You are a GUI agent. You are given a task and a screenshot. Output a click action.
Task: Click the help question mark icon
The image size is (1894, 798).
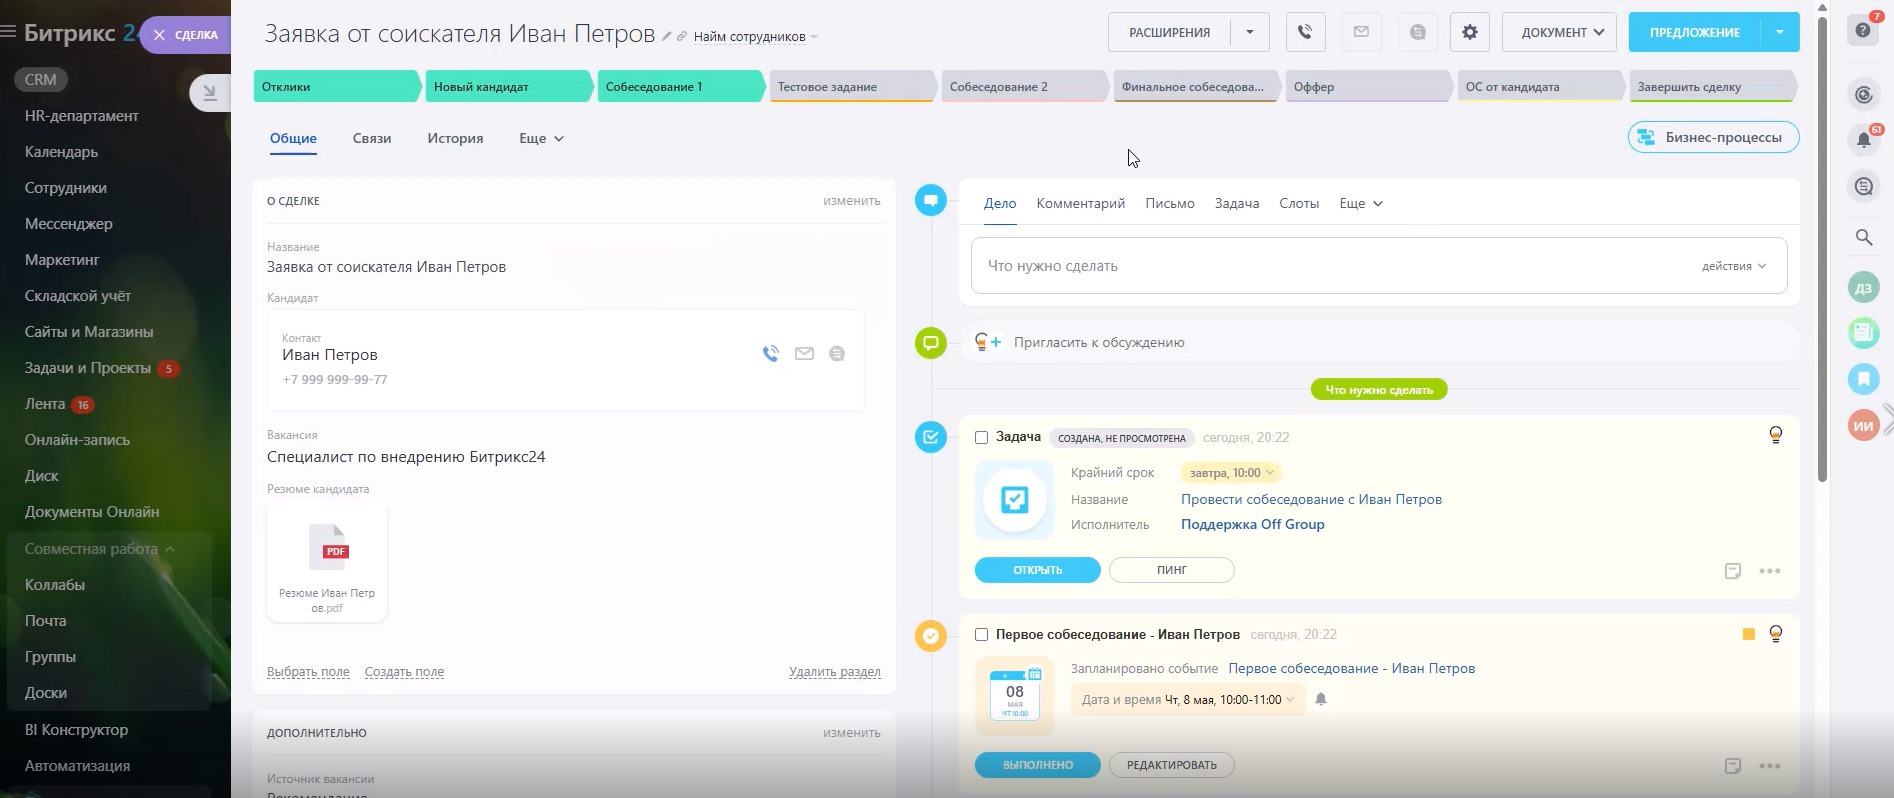pyautogui.click(x=1863, y=30)
